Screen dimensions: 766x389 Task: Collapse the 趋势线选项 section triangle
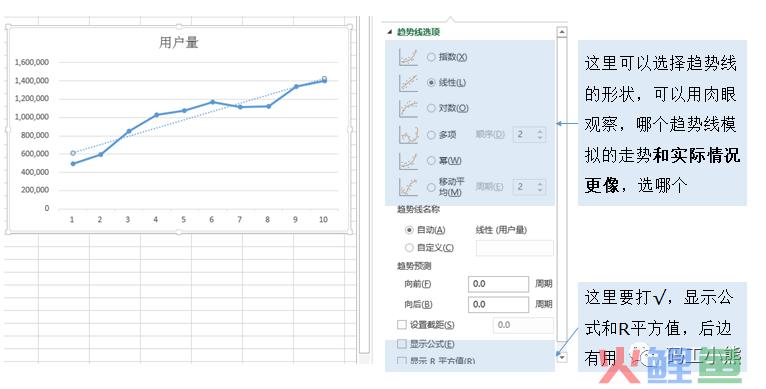(x=389, y=32)
